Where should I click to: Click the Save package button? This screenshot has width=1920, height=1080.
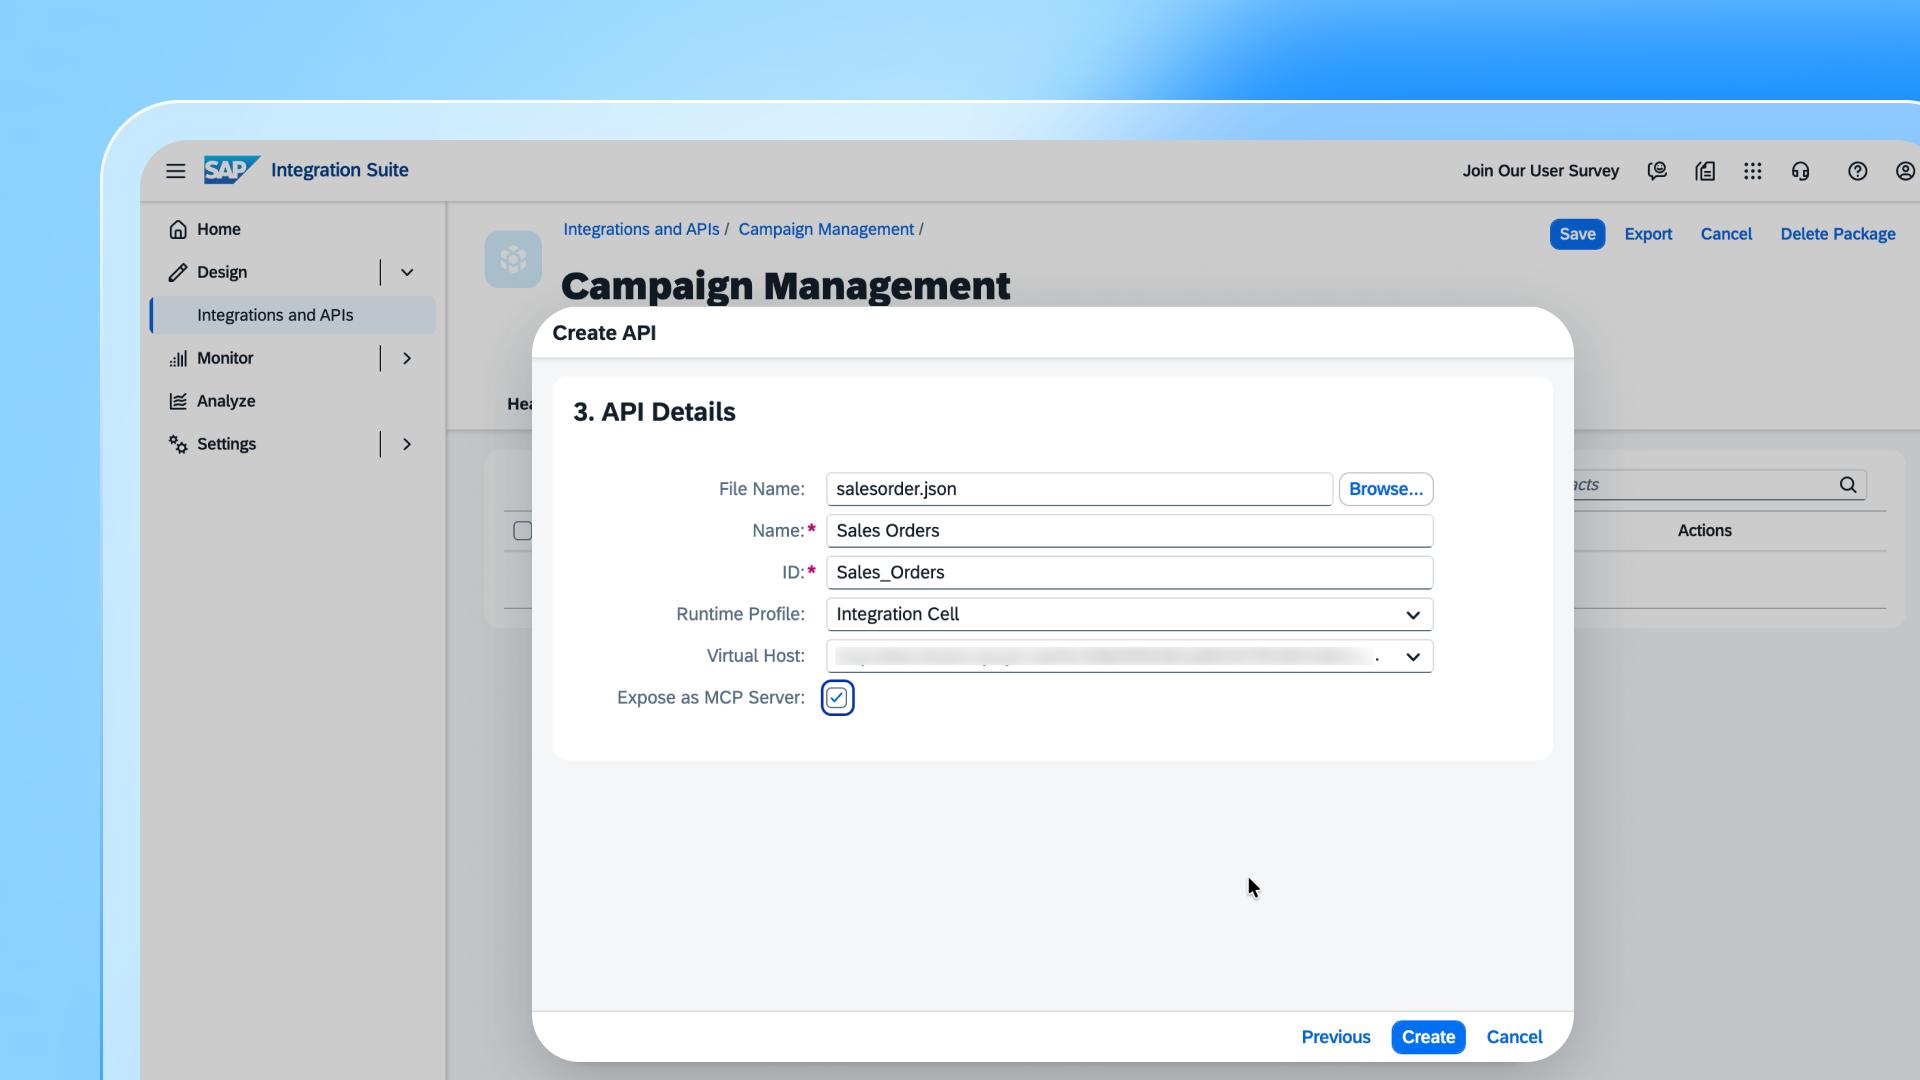1577,234
